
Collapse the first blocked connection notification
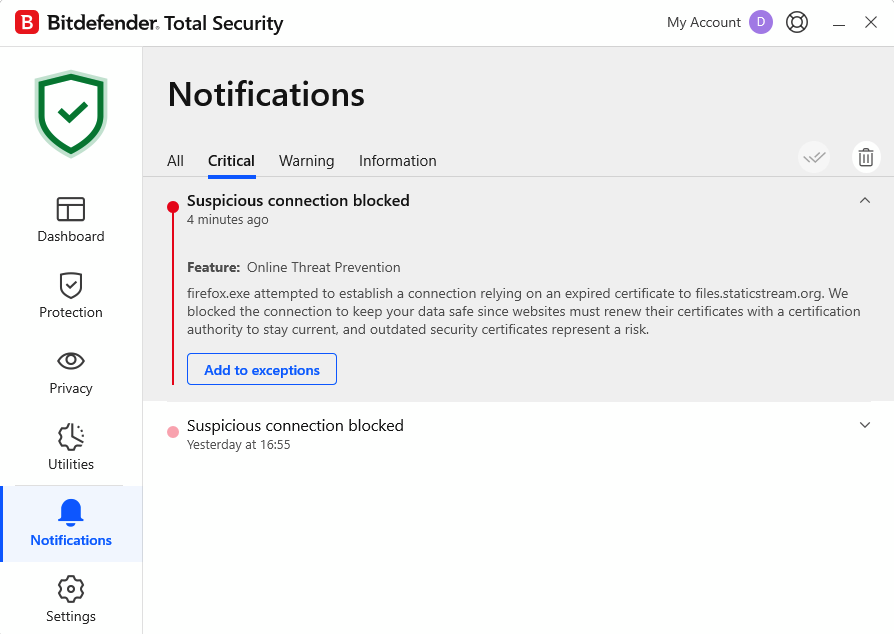click(x=865, y=201)
